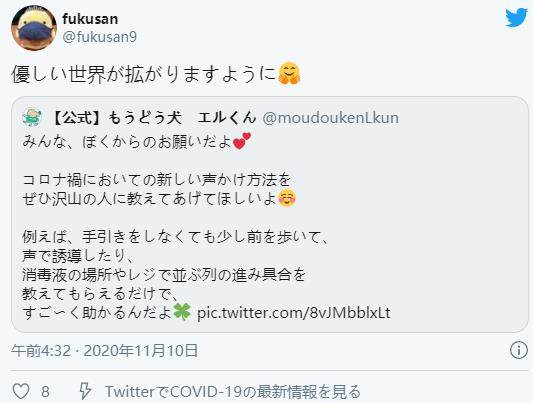This screenshot has width=533, height=403.
Task: Click the hugging face emoji in tweet
Action: coord(289,73)
